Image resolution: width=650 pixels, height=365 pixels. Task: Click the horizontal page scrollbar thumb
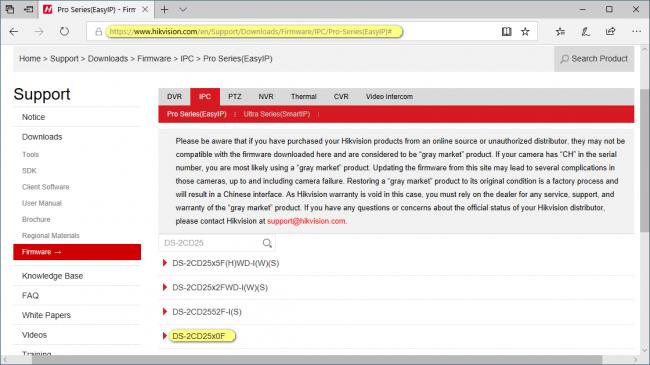pyautogui.click(x=317, y=359)
